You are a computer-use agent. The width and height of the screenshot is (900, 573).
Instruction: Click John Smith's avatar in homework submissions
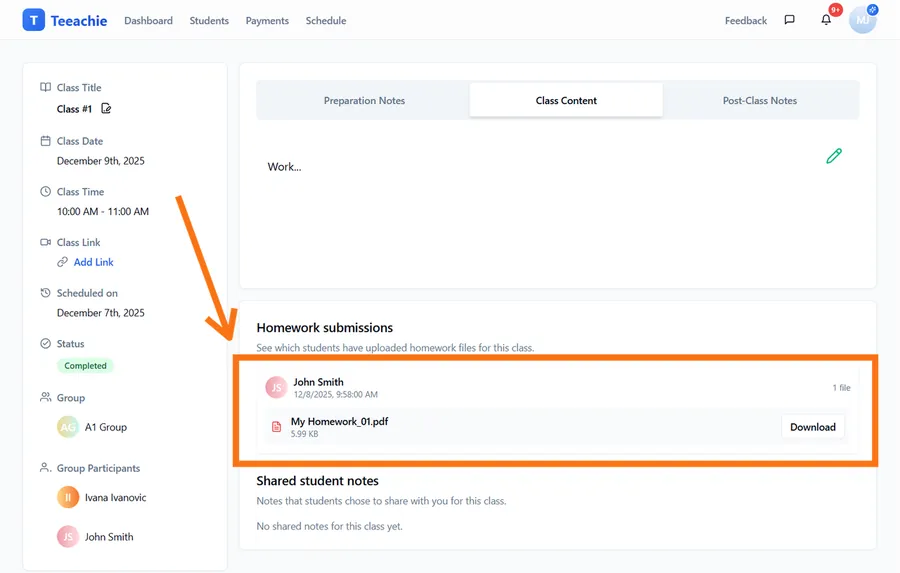pyautogui.click(x=276, y=388)
